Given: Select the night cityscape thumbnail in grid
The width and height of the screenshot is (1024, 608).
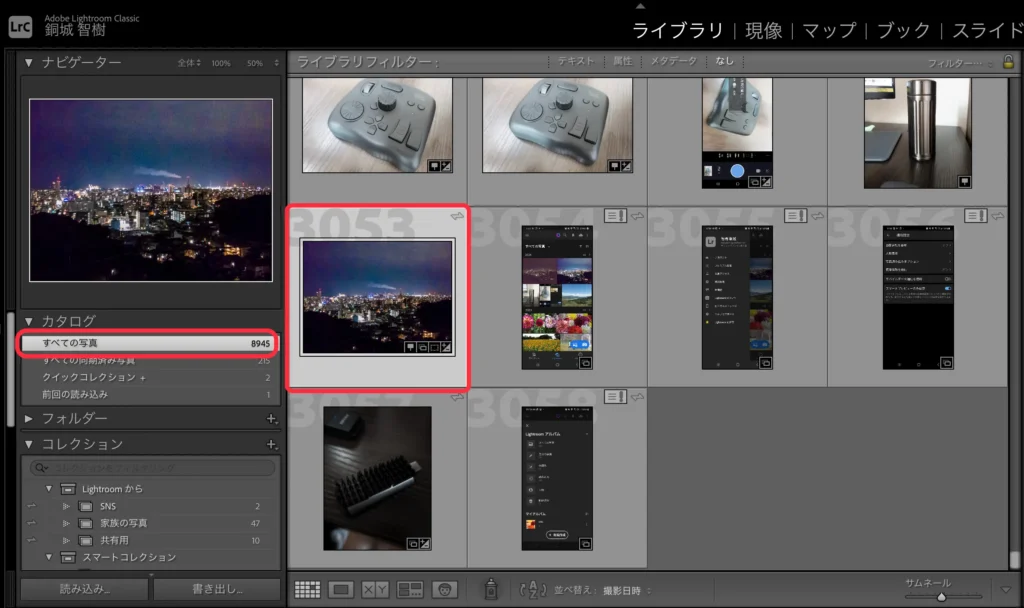Looking at the screenshot, I should (378, 297).
